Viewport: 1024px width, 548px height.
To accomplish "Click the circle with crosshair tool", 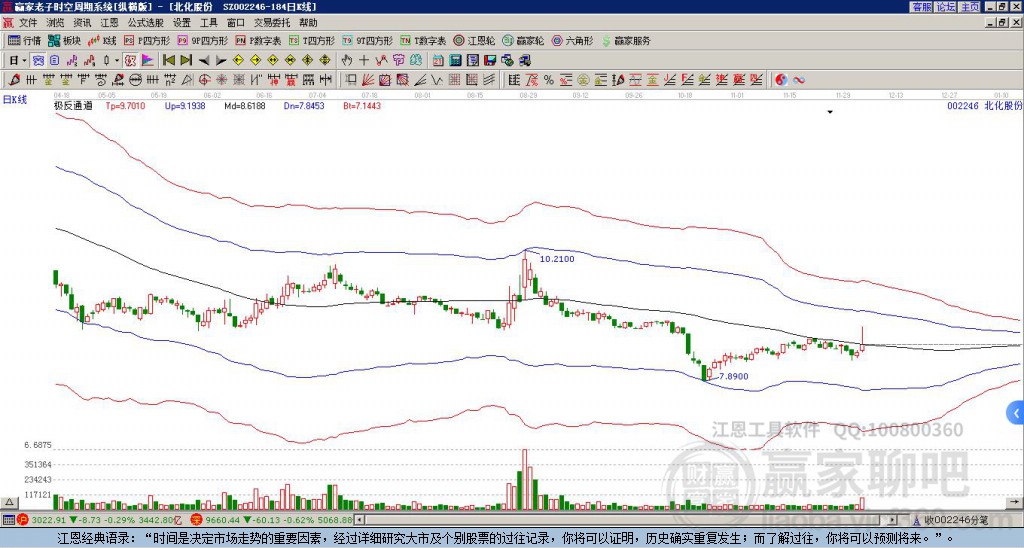I will [x=204, y=80].
